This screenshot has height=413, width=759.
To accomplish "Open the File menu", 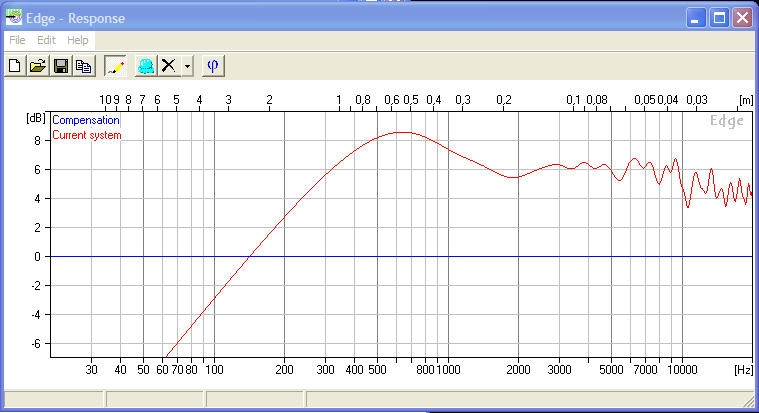I will click(17, 40).
